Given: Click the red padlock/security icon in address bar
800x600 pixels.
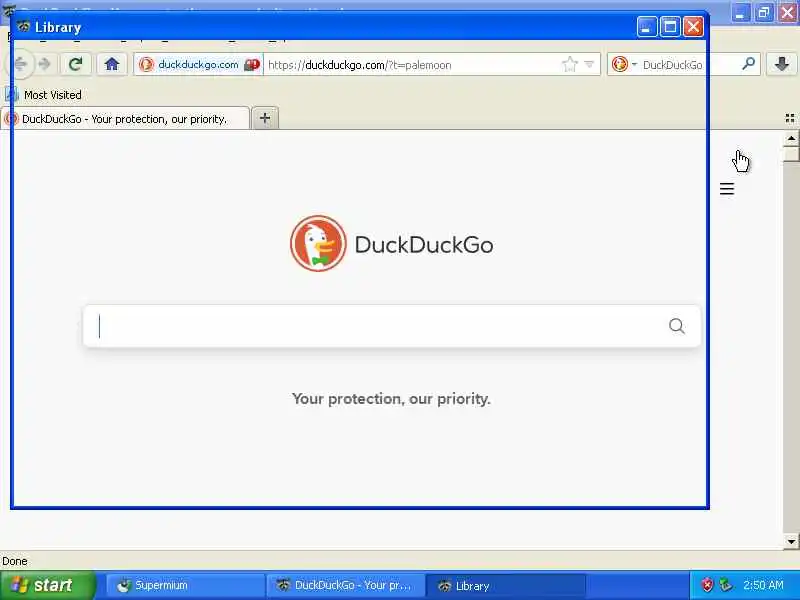Looking at the screenshot, I should pyautogui.click(x=252, y=65).
